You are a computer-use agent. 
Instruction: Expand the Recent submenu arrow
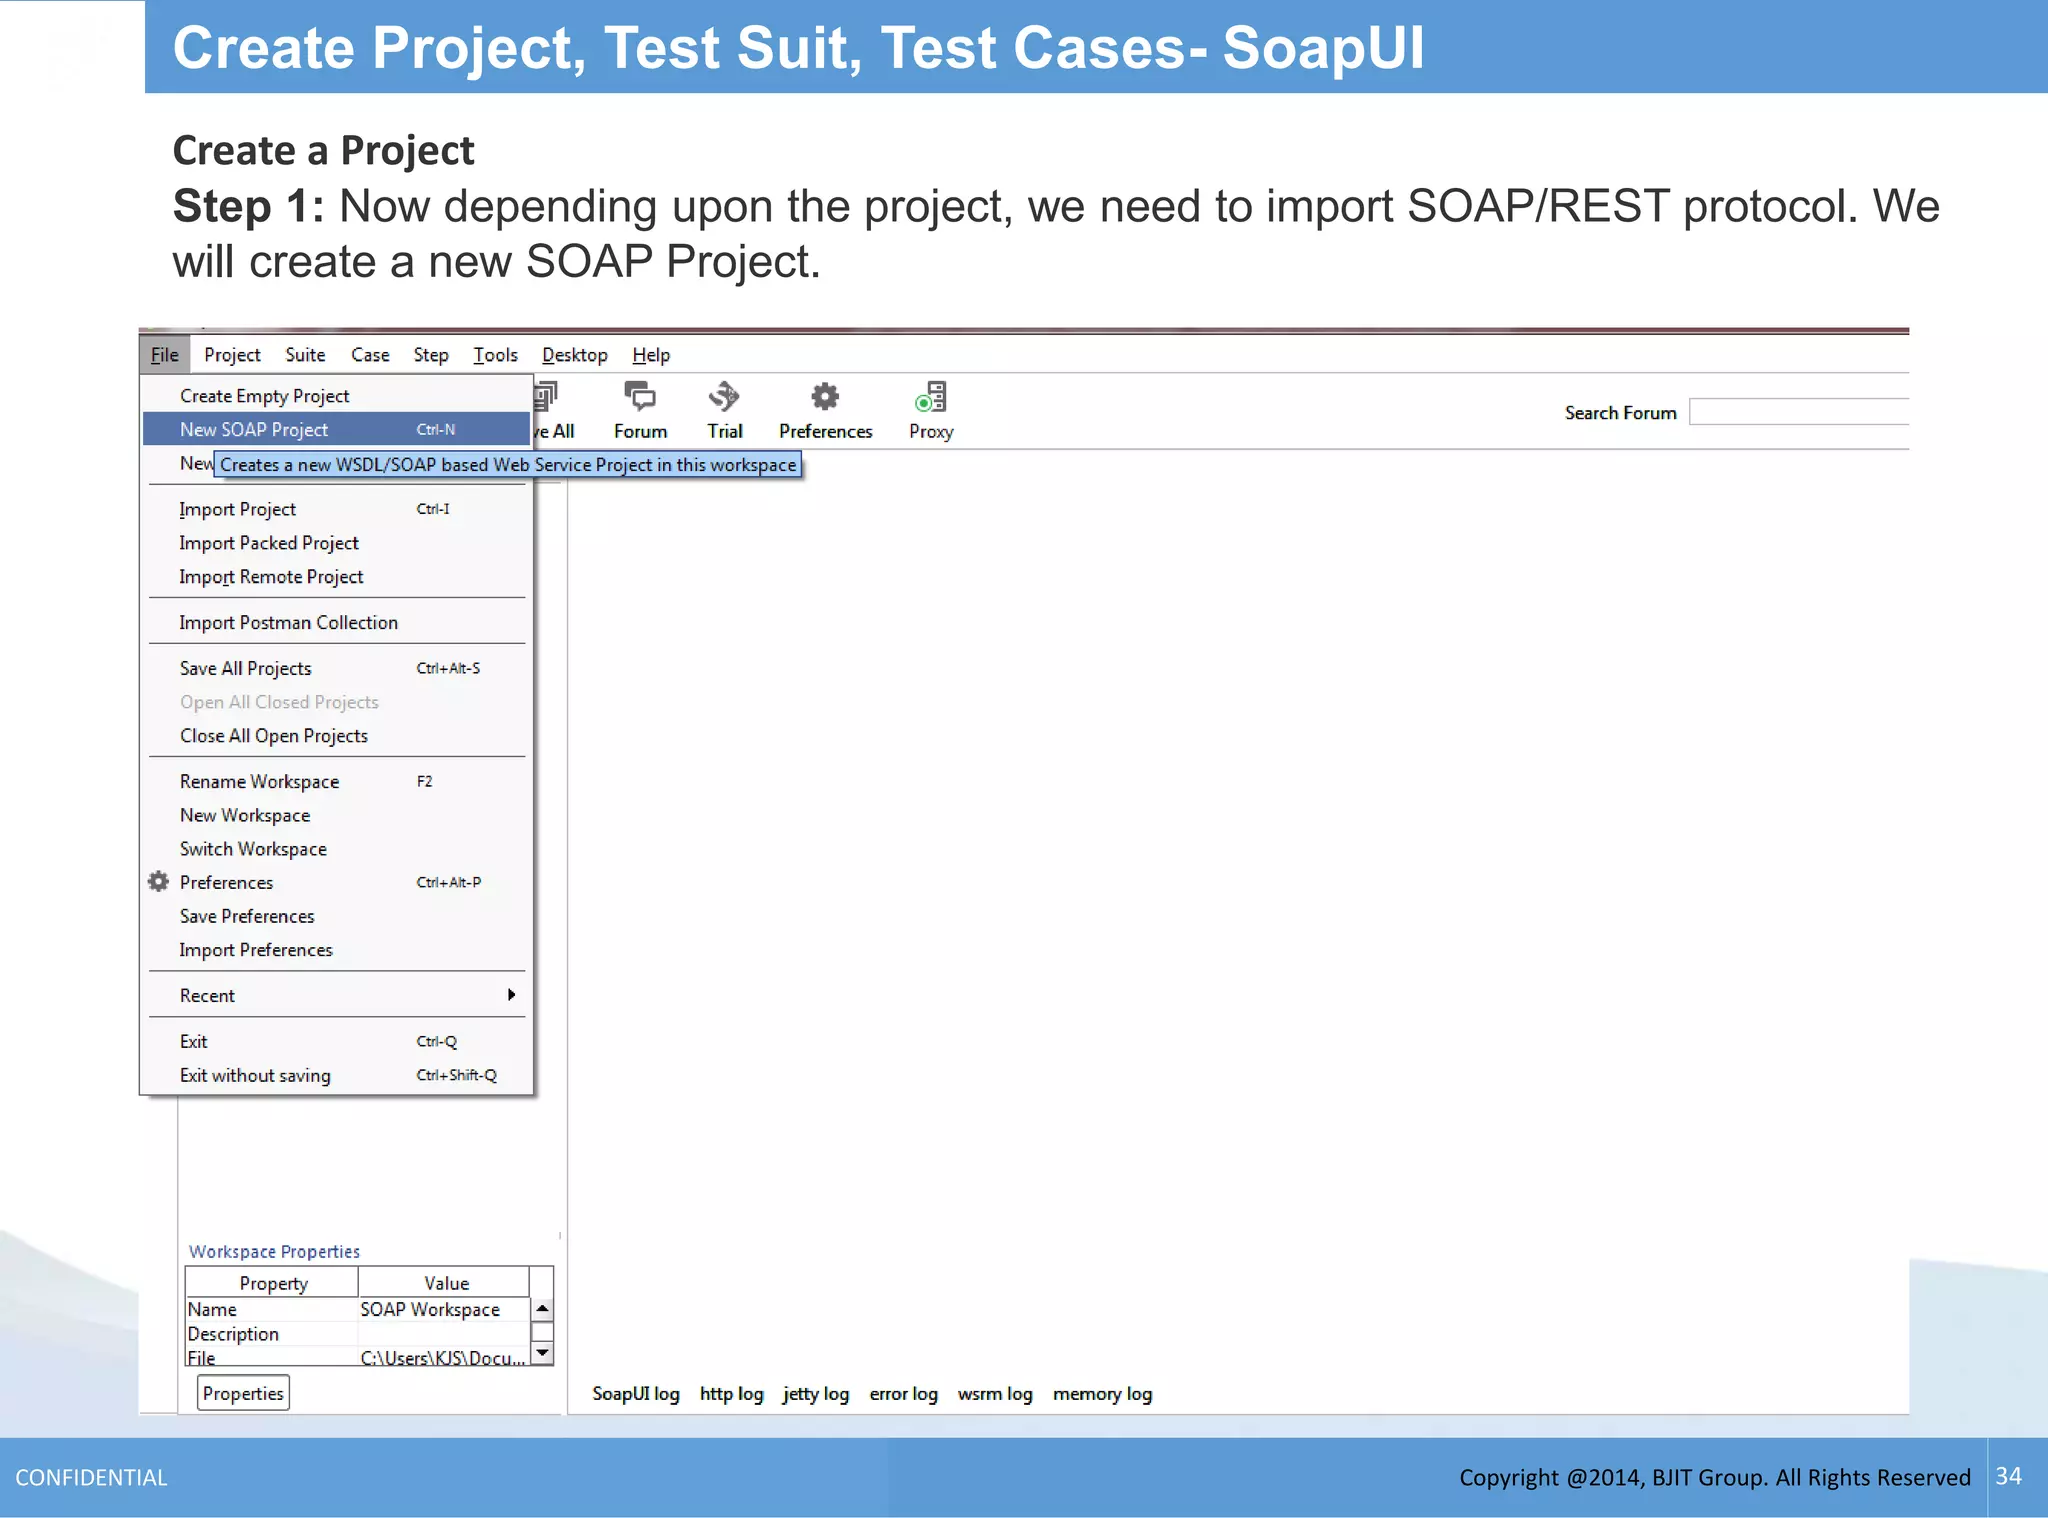click(x=511, y=995)
